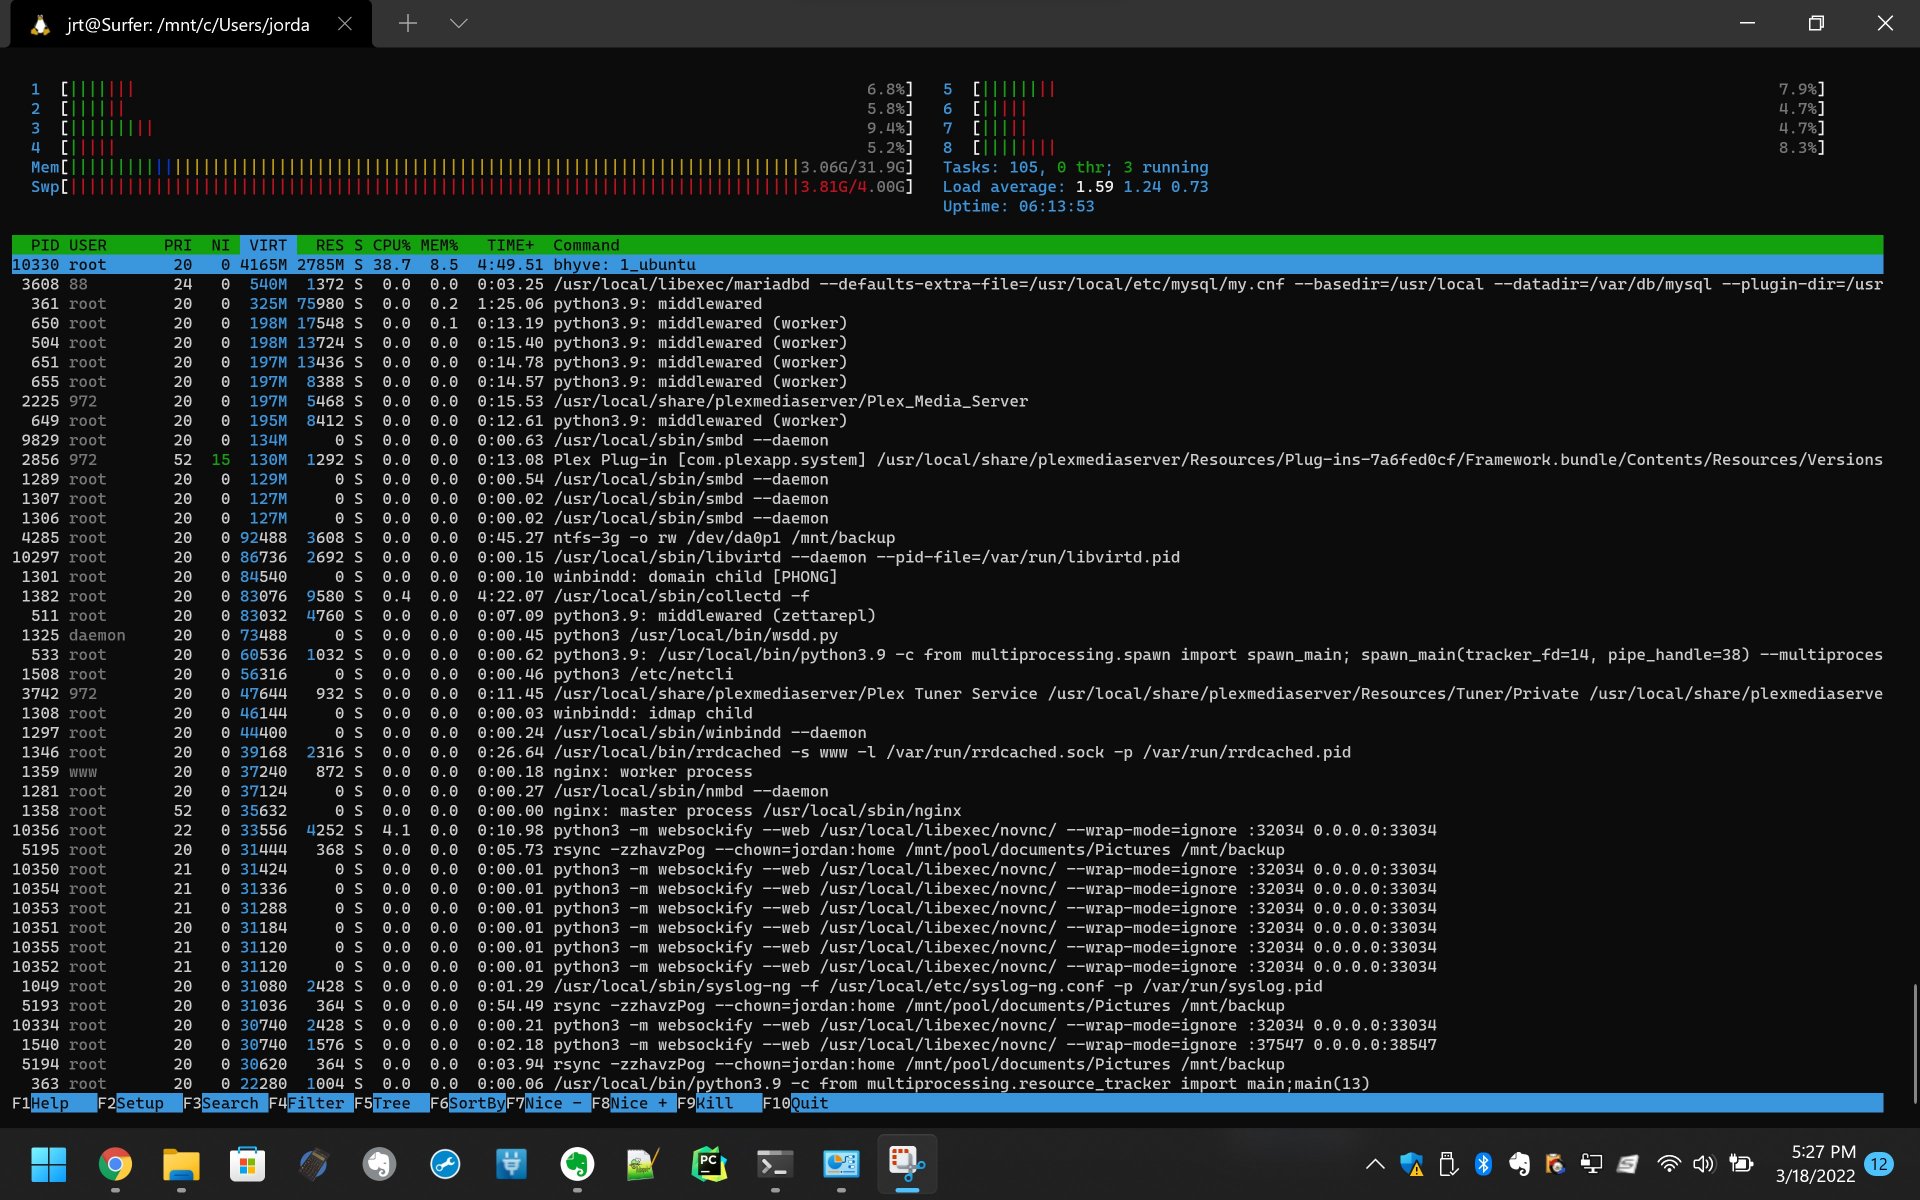Select the 'nginx: worker process' row

[x=947, y=772]
